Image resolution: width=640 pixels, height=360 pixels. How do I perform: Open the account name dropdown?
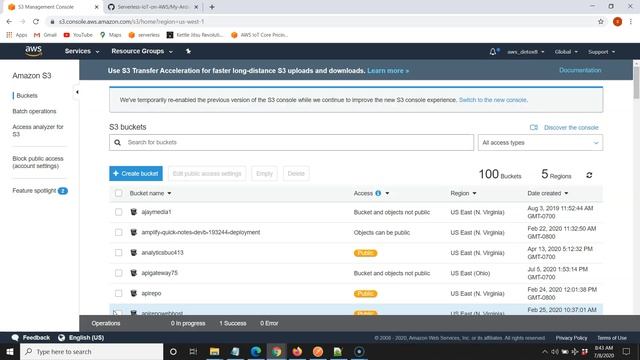click(x=525, y=52)
